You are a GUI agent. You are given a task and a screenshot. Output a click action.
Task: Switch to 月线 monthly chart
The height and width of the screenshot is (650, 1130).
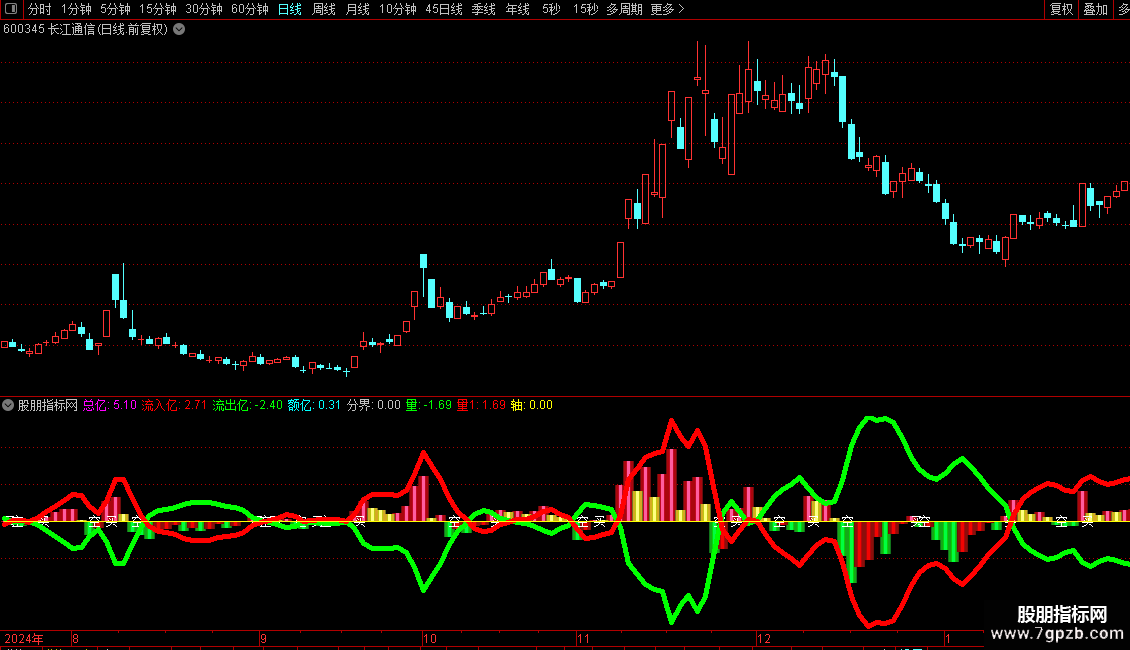coord(357,9)
